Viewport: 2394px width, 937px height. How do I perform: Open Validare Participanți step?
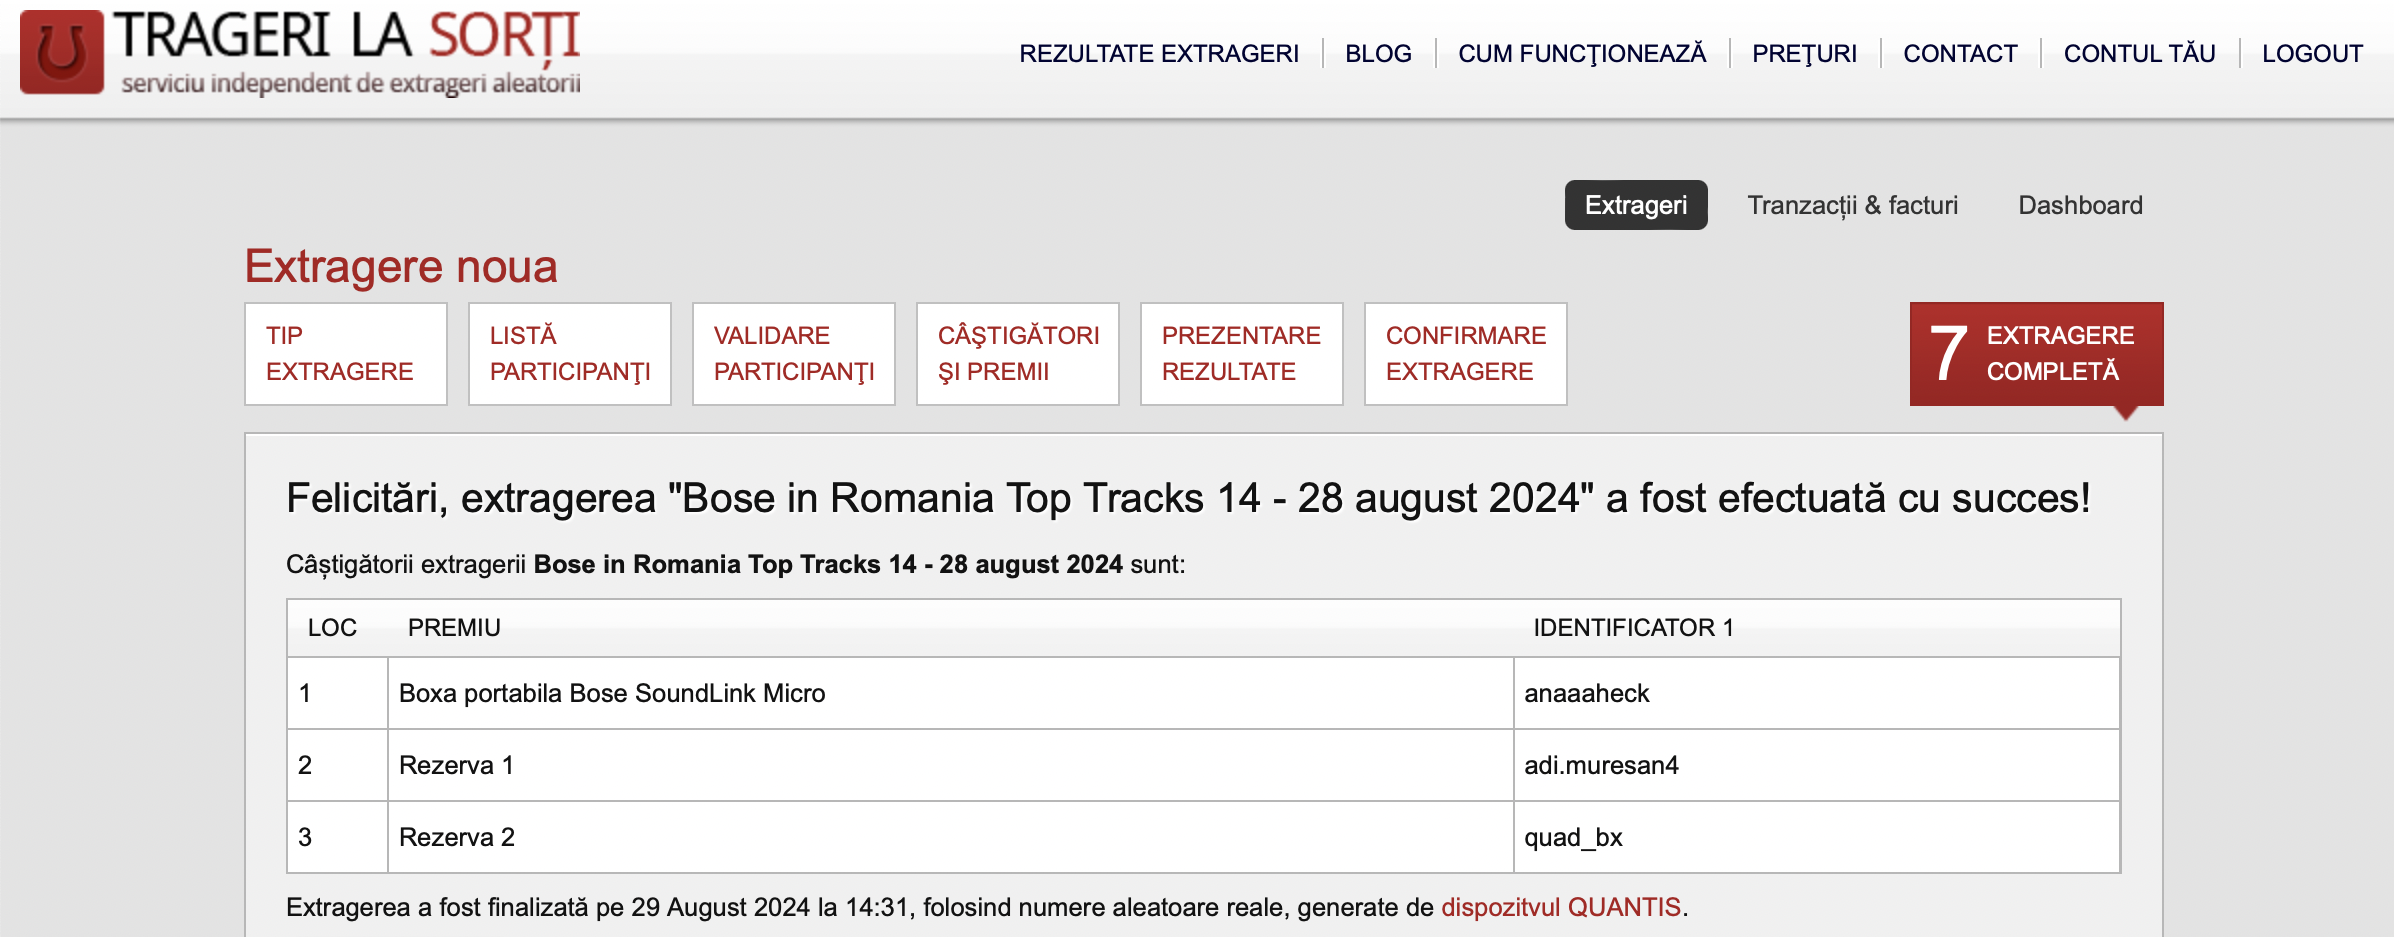[793, 354]
